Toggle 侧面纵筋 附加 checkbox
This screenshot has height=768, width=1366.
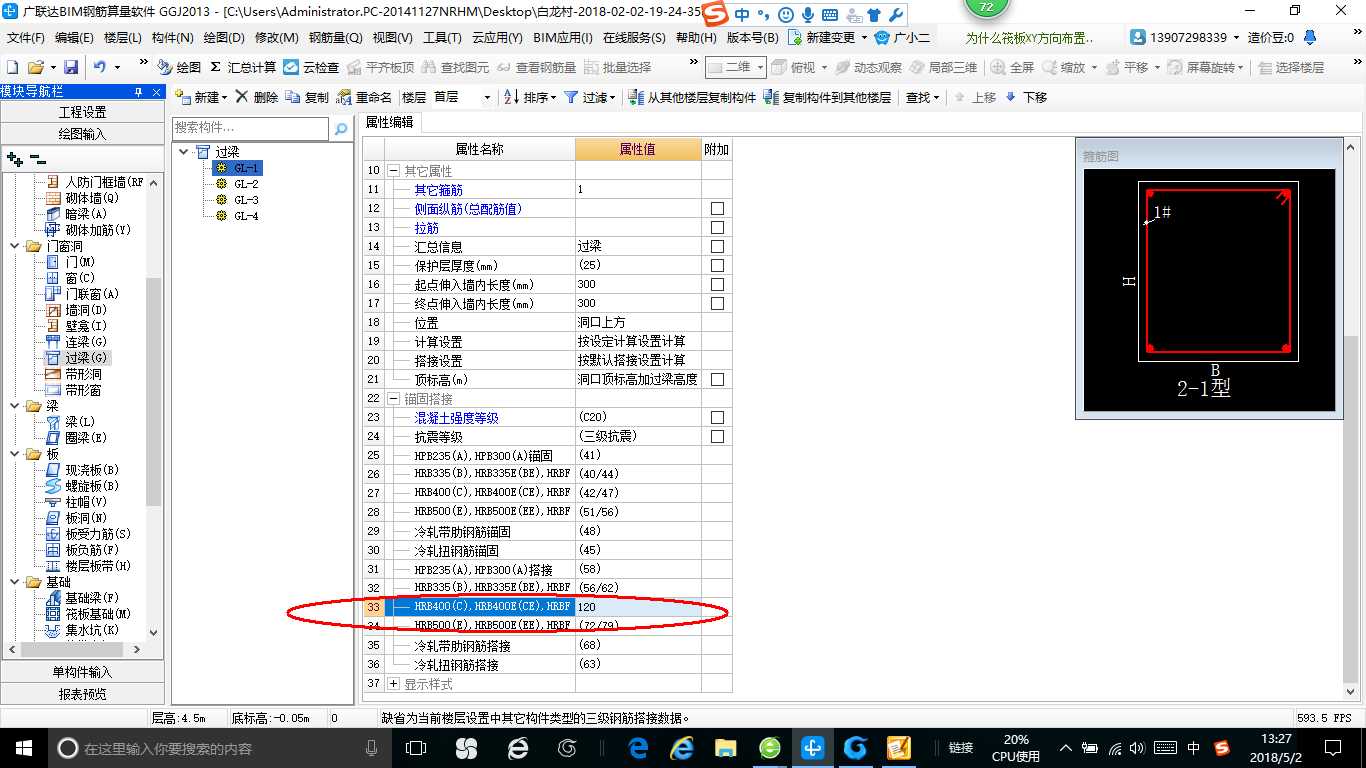tap(717, 209)
